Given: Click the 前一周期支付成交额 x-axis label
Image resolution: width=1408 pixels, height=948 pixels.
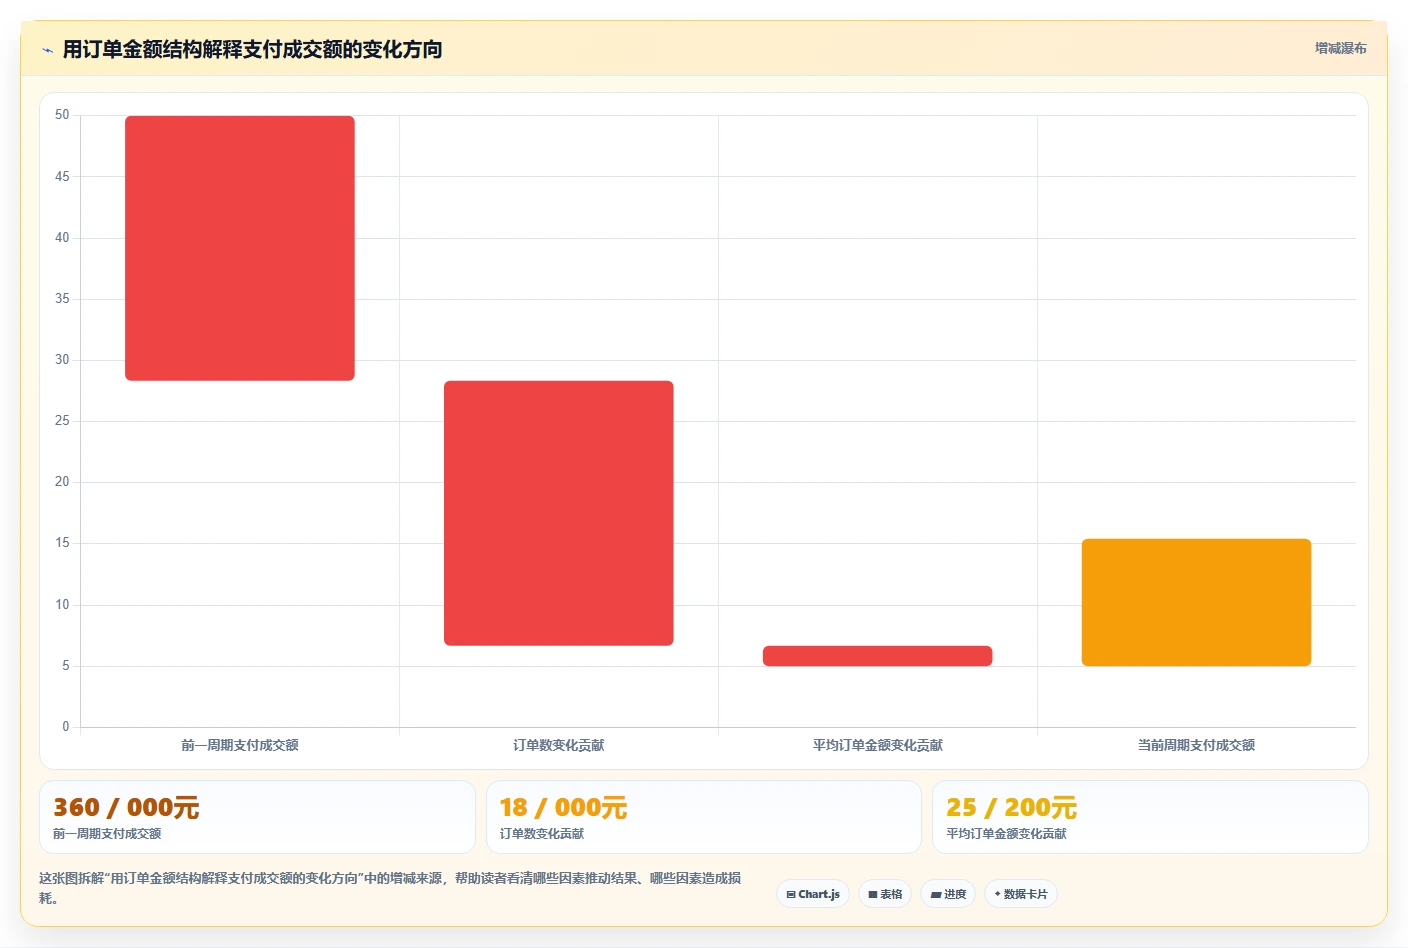Looking at the screenshot, I should (x=240, y=745).
